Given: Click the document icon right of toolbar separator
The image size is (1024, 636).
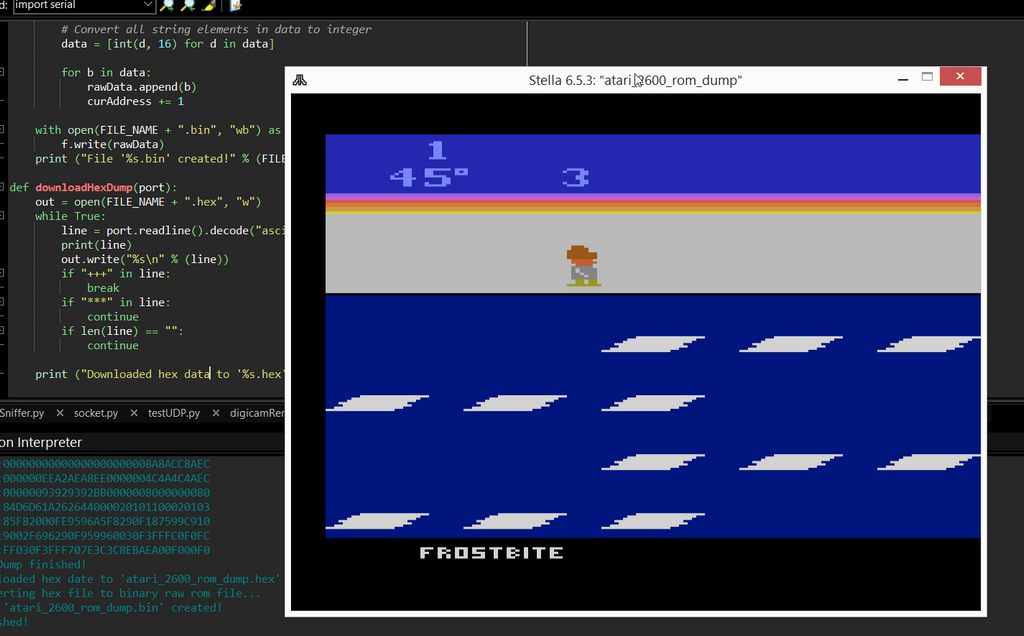Looking at the screenshot, I should (236, 5).
